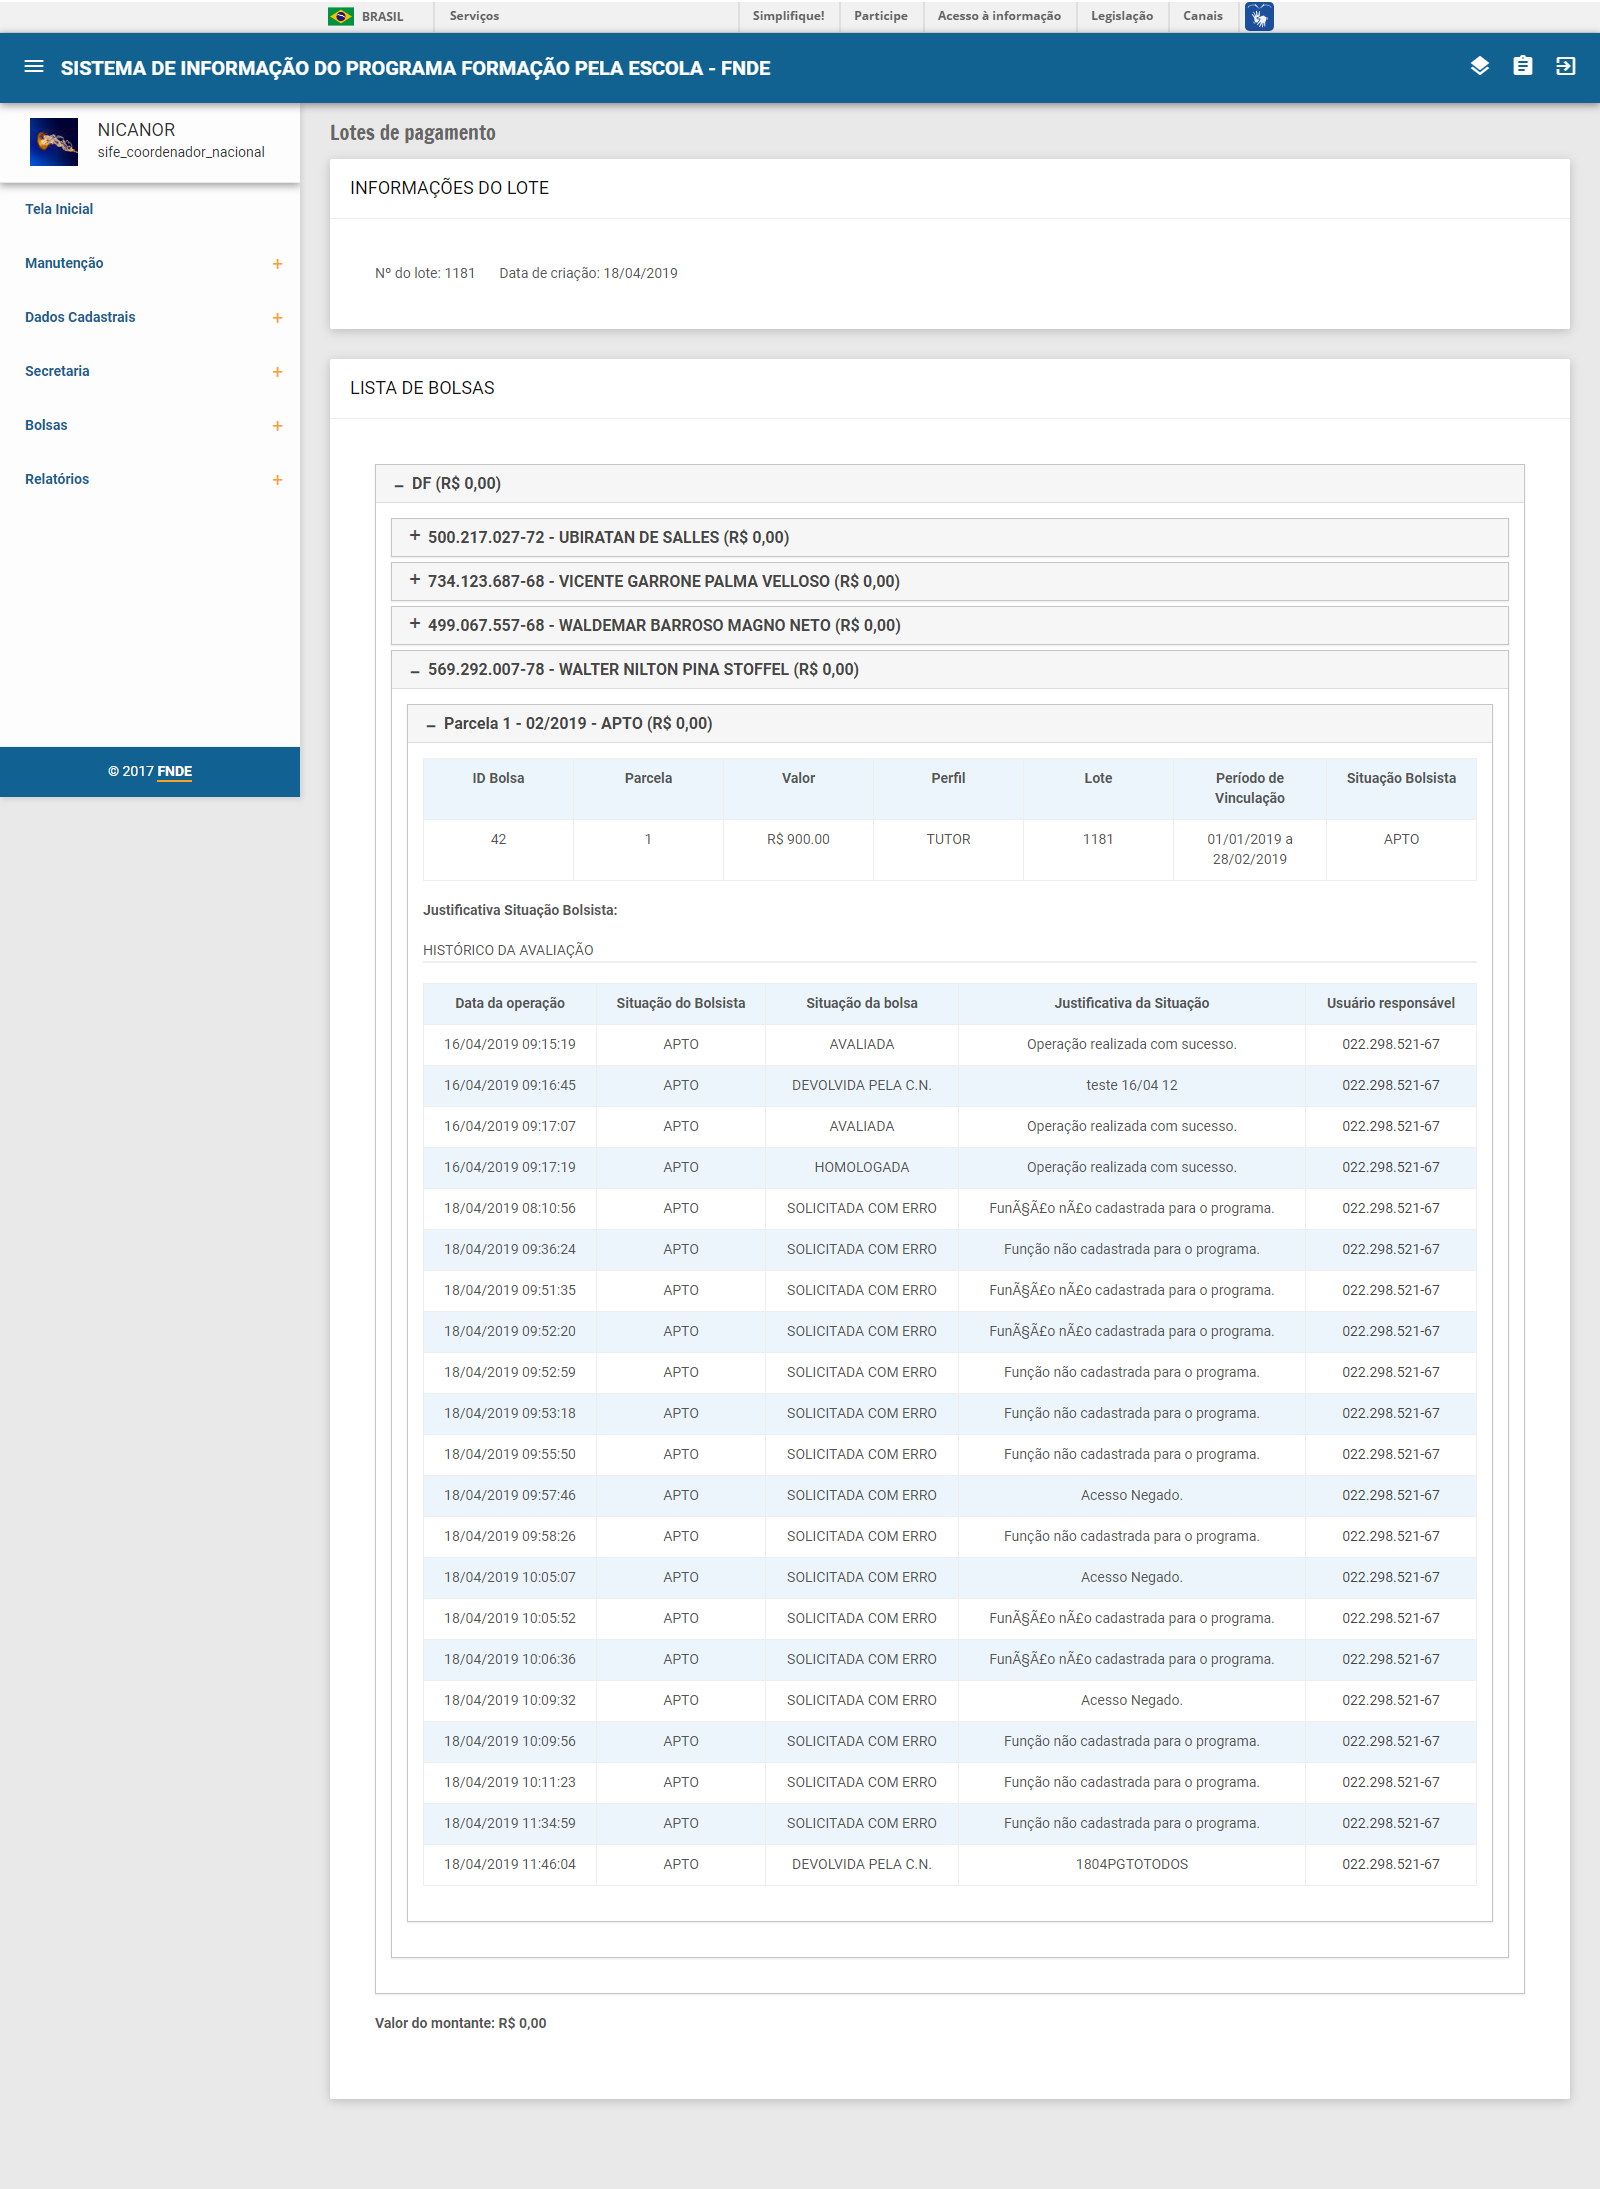Click the logout exit icon
Screen dimensions: 1600x2189
click(1565, 66)
